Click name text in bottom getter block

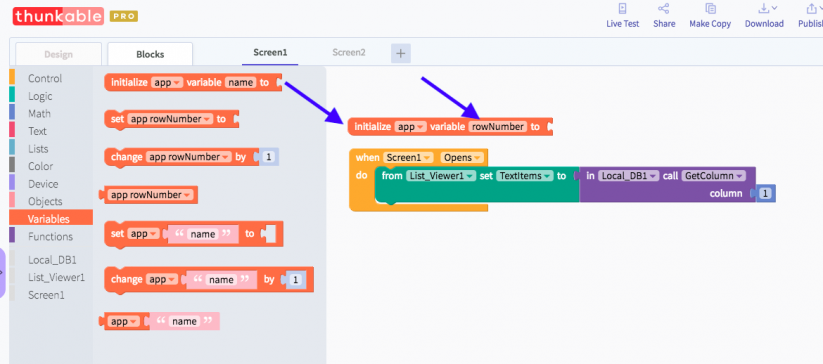[x=184, y=322]
